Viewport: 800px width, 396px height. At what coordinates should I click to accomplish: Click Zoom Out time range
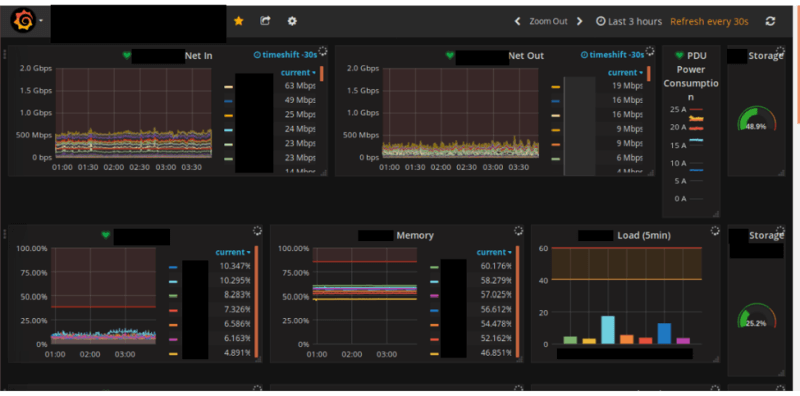pyautogui.click(x=548, y=21)
